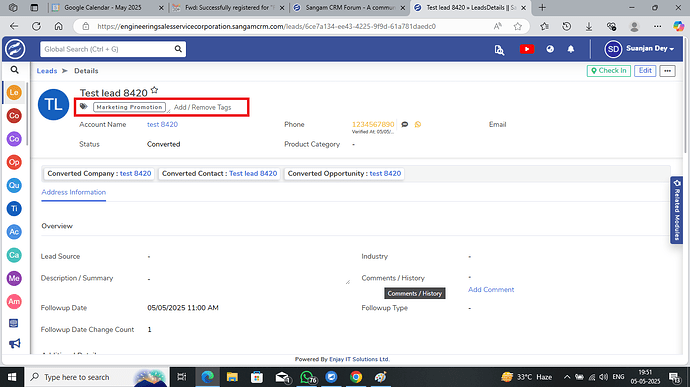The height and width of the screenshot is (387, 690).
Task: Add page to favorites star in address bar
Action: 518,26
